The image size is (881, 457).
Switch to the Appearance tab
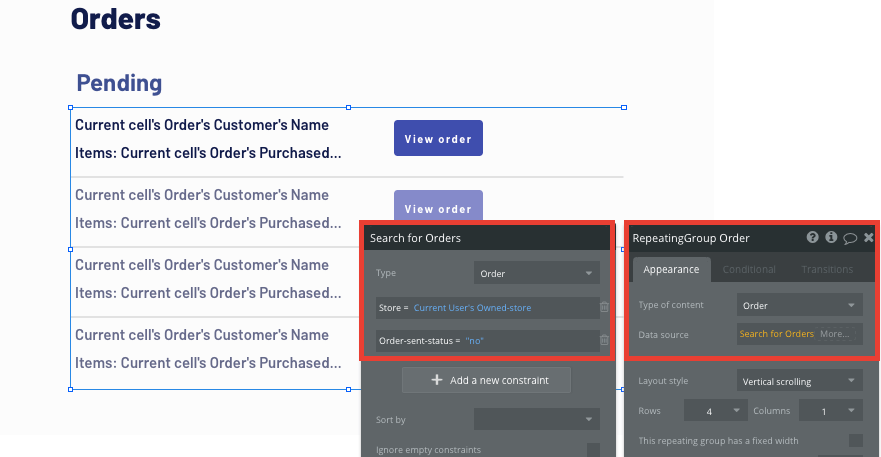click(x=671, y=270)
